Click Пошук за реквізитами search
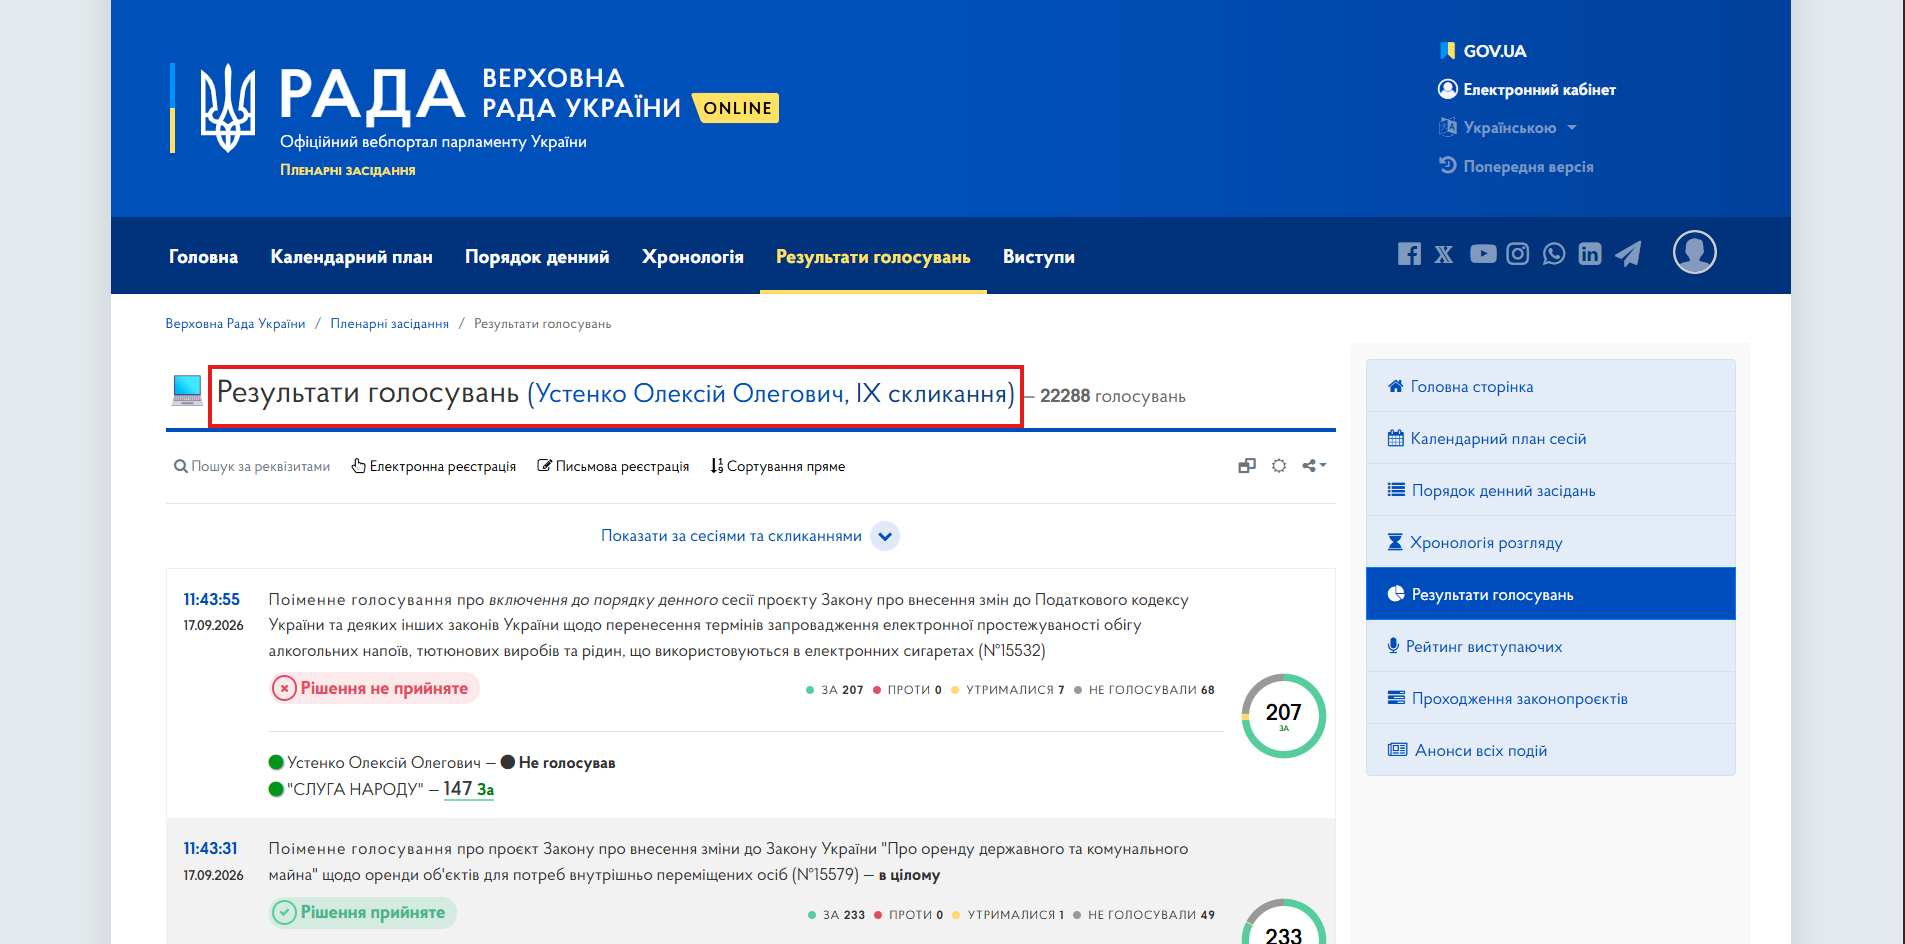 pos(252,466)
